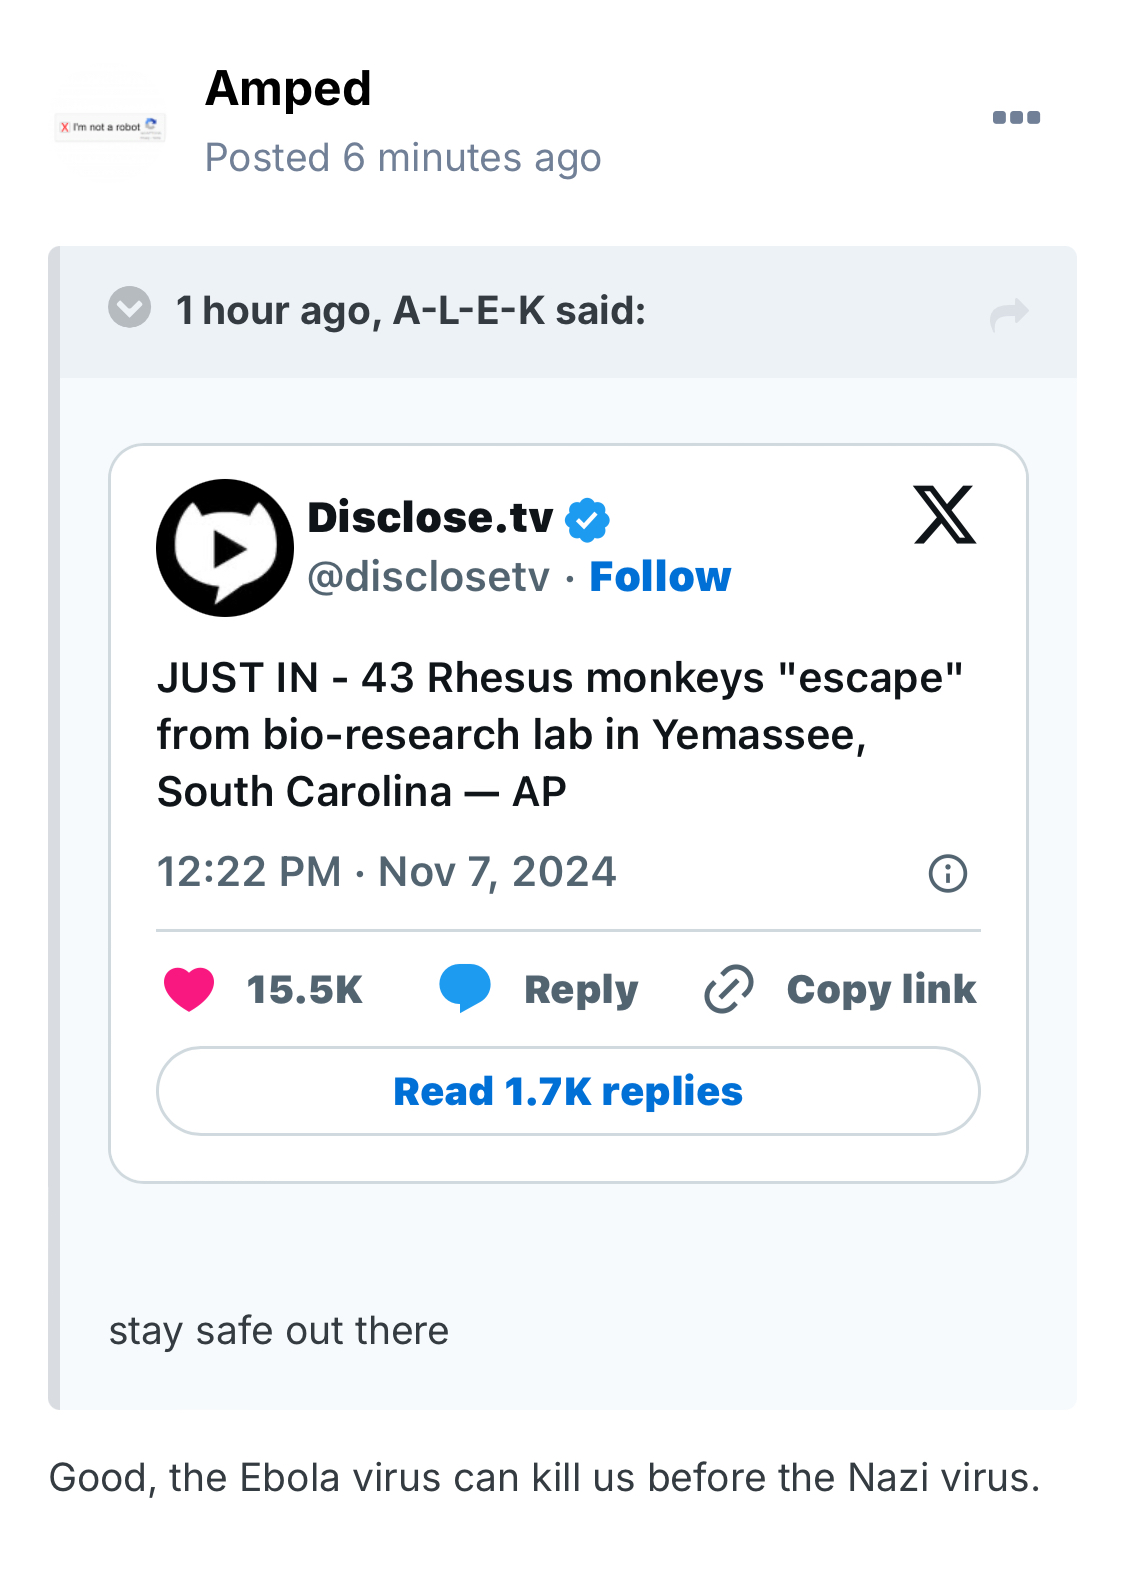Open the three-dot post options menu

click(1016, 118)
